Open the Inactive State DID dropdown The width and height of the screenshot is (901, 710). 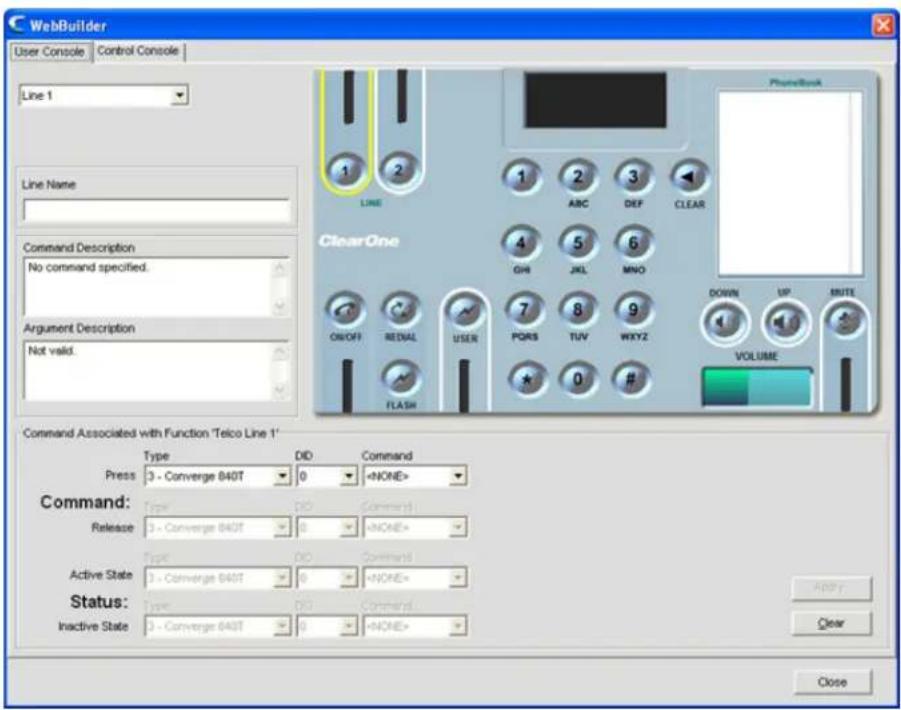348,626
